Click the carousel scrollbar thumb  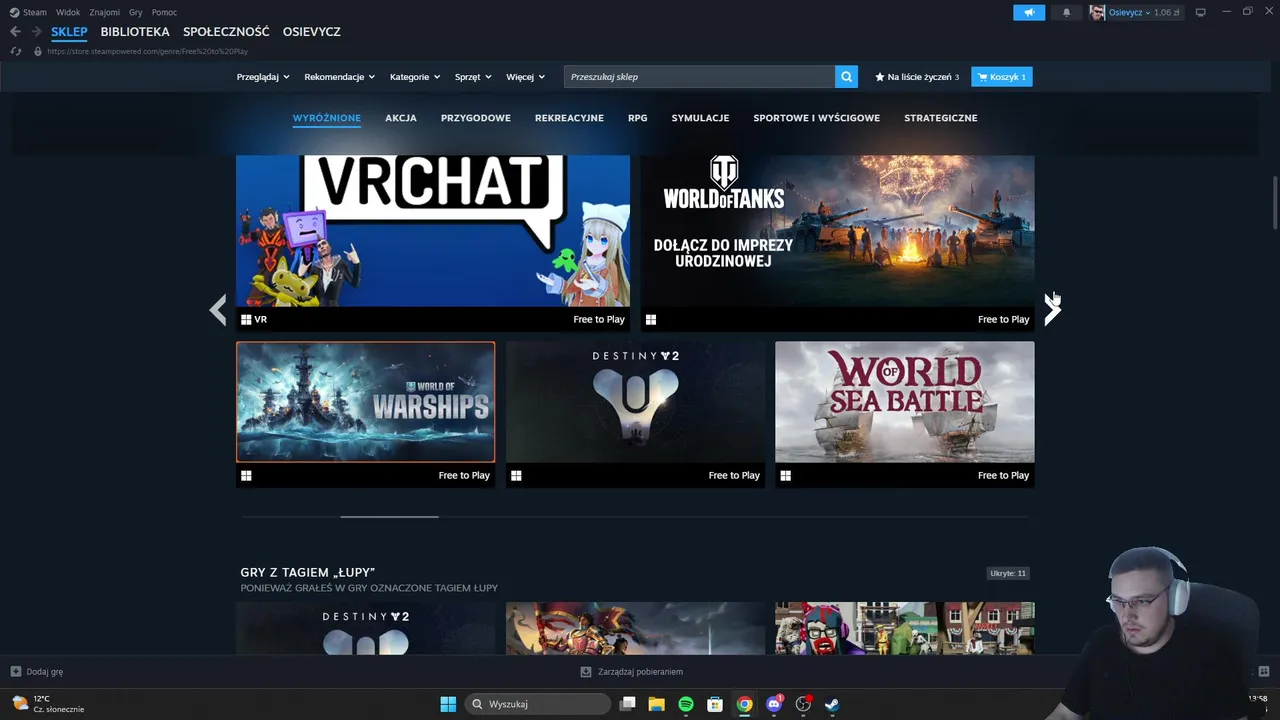pos(389,517)
